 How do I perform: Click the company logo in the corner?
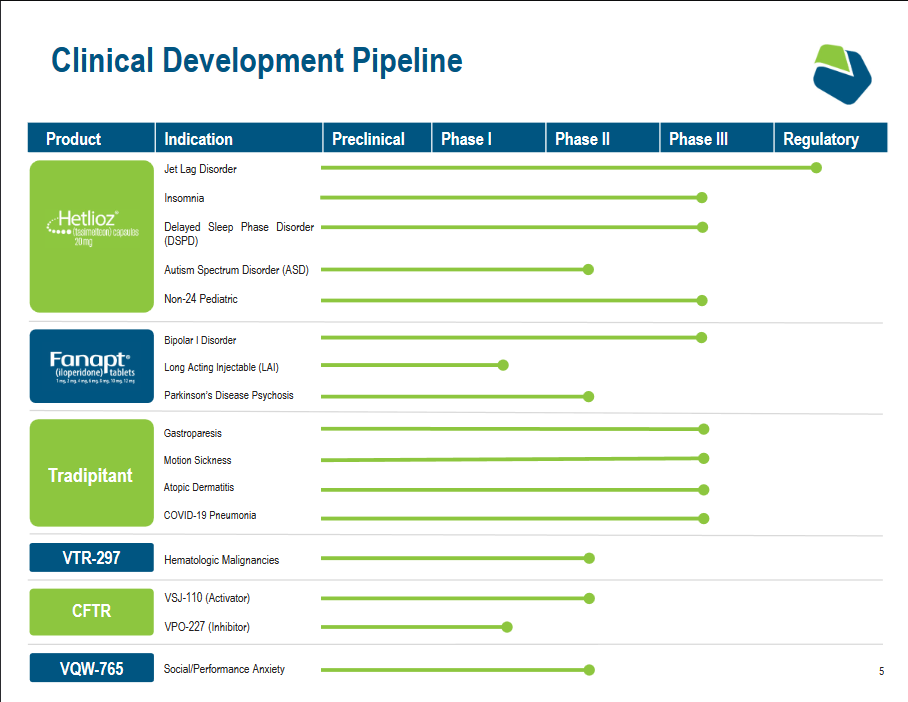[x=842, y=74]
